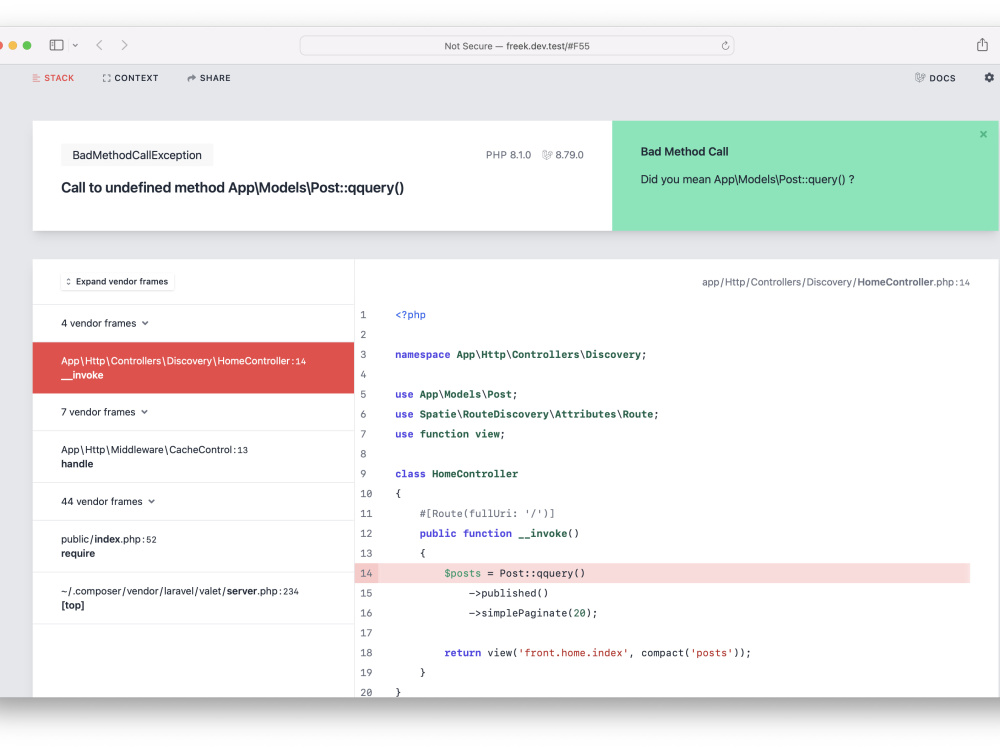1000x750 pixels.
Task: Click the return view line 18
Action: coord(598,653)
